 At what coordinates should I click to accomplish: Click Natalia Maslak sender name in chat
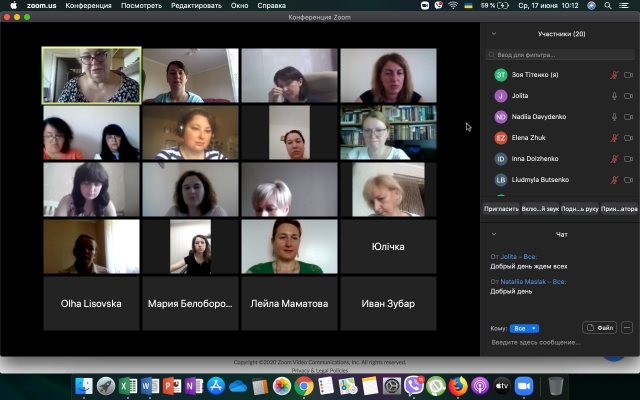[x=523, y=282]
